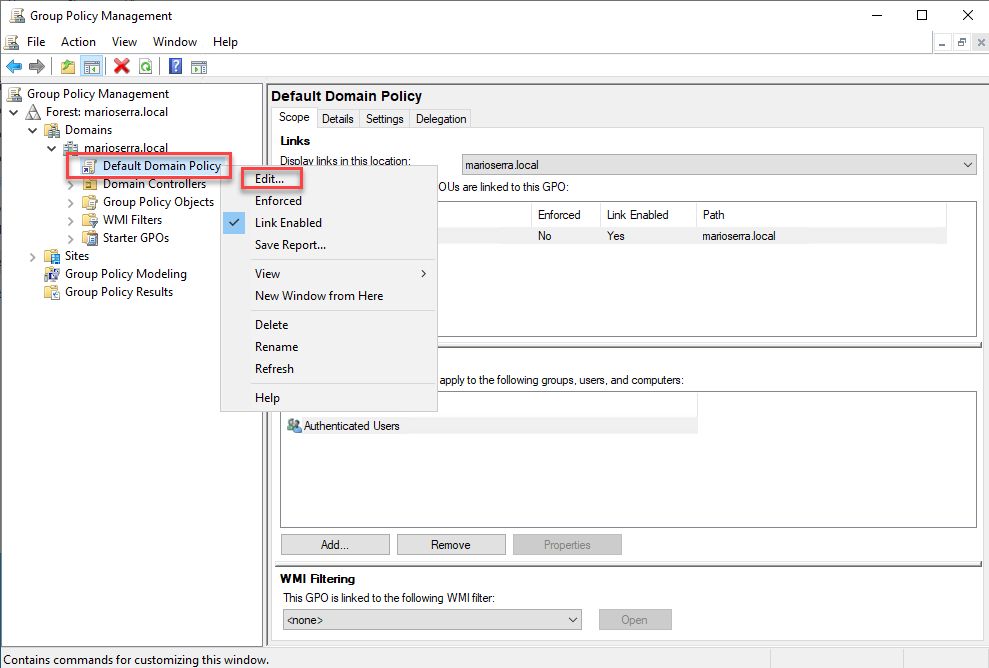Switch to the Settings tab

tap(385, 119)
